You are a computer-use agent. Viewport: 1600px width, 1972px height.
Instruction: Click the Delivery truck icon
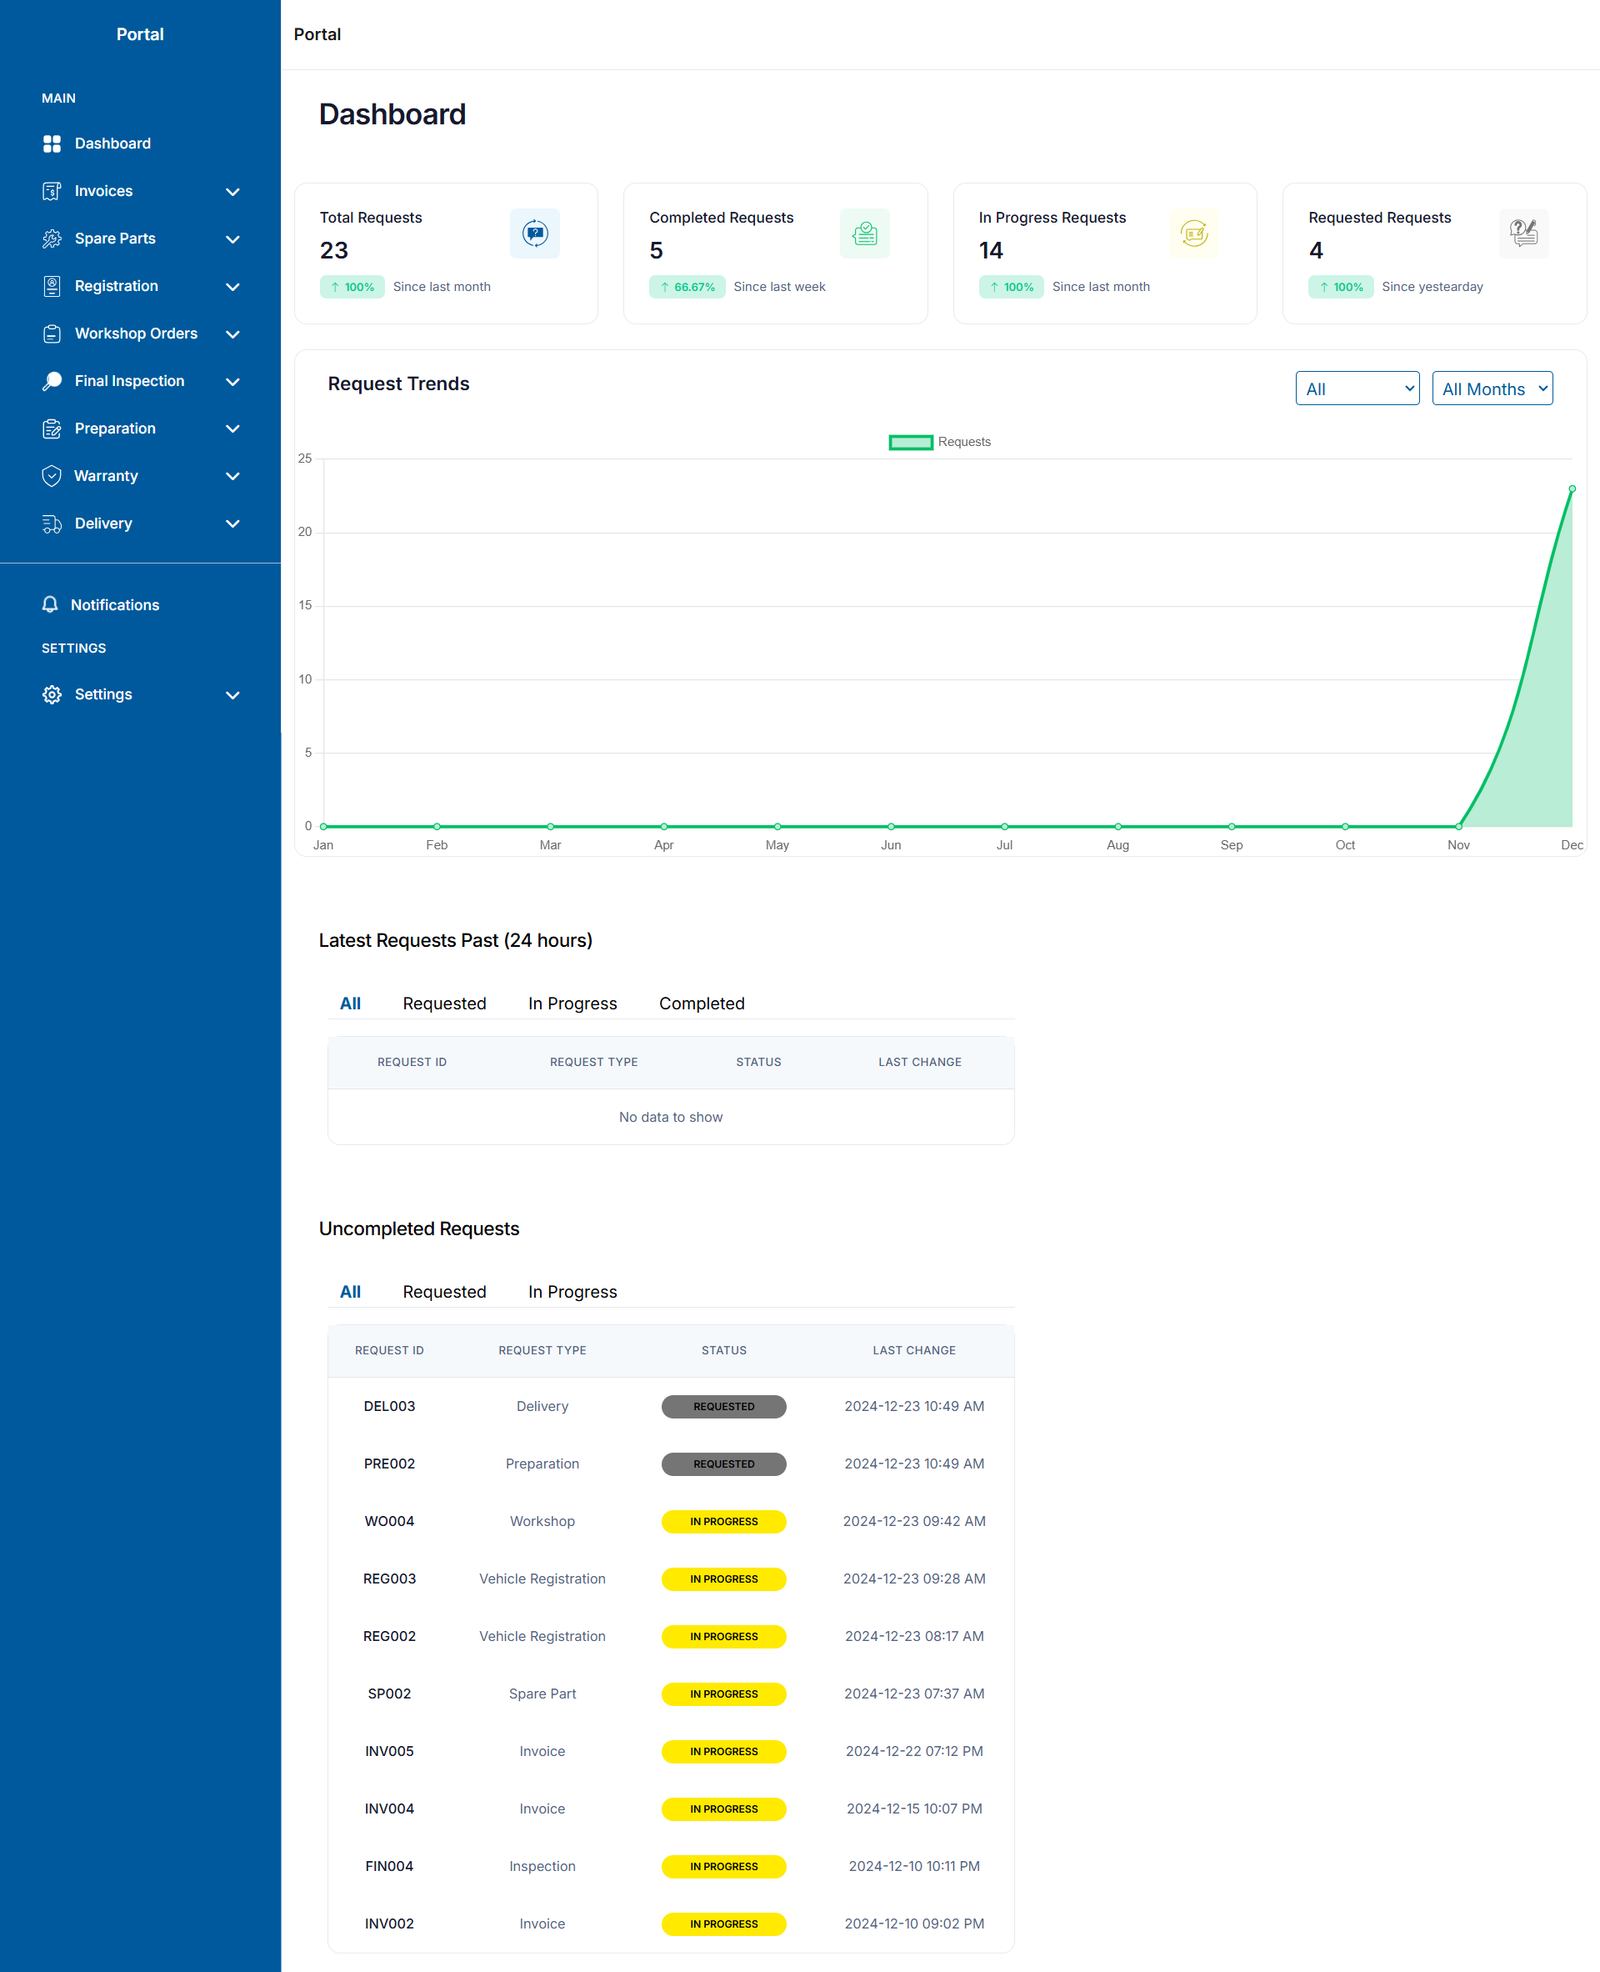[x=52, y=524]
